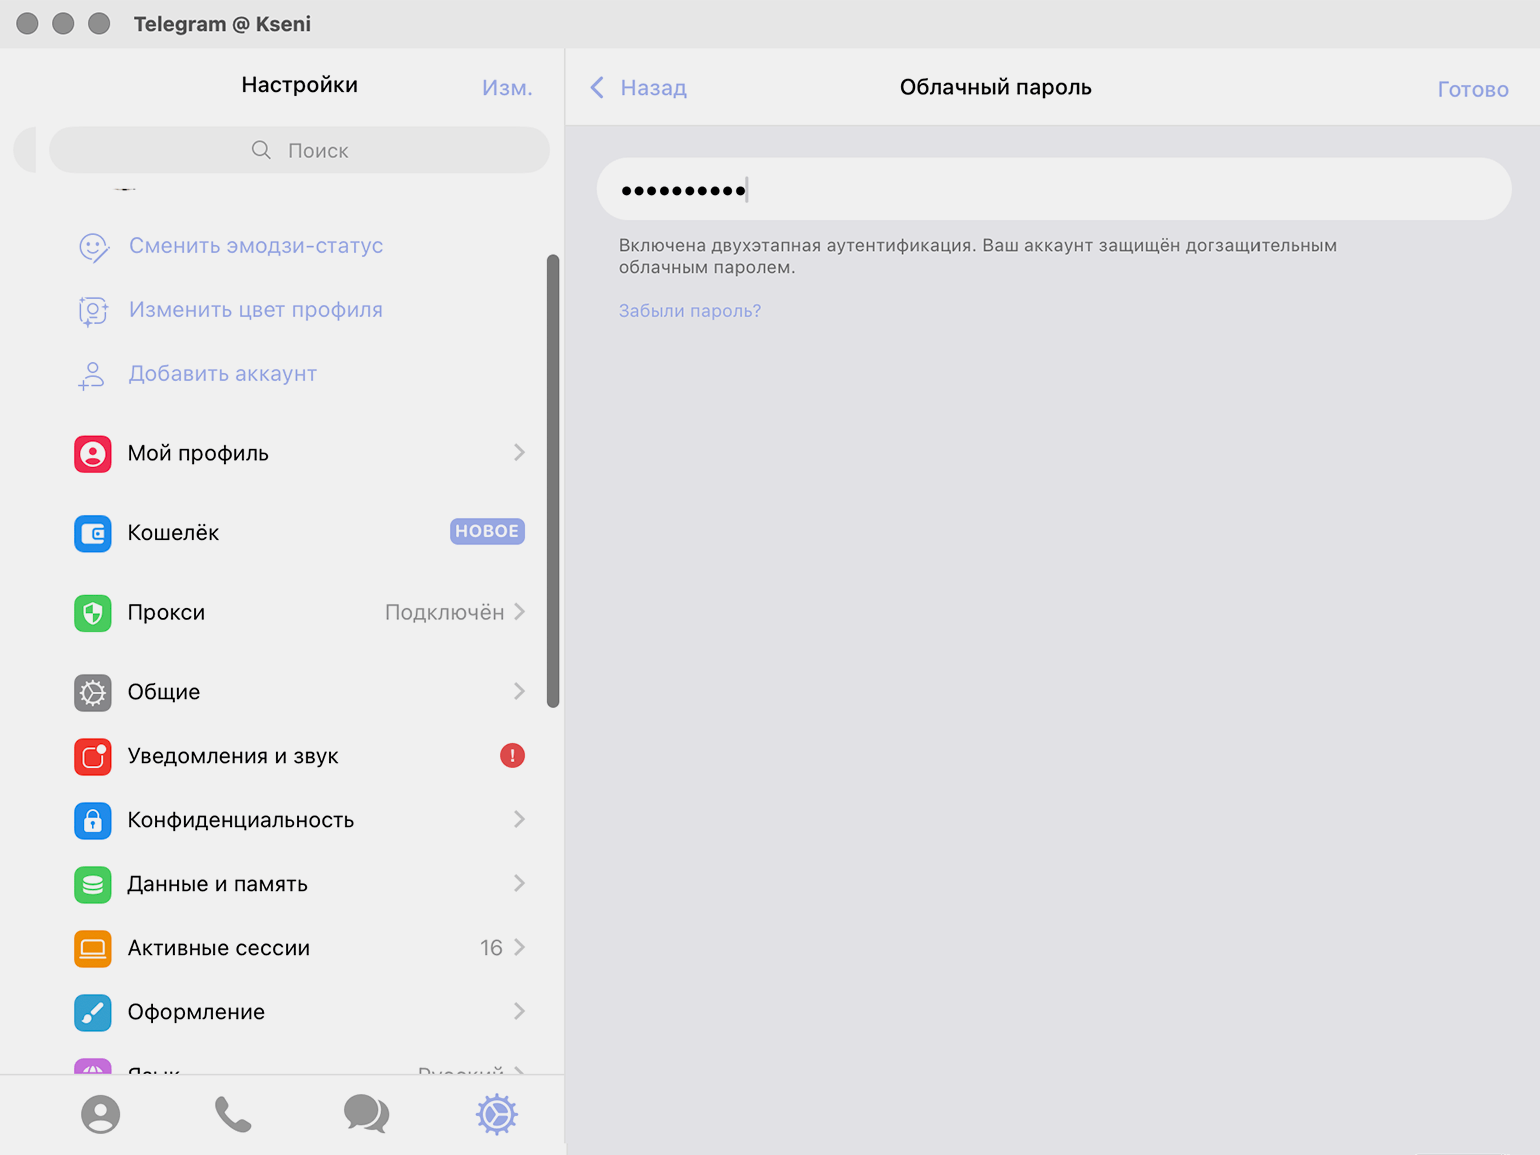The height and width of the screenshot is (1155, 1540).
Task: Open Notifications and sound settings
Action: point(233,756)
